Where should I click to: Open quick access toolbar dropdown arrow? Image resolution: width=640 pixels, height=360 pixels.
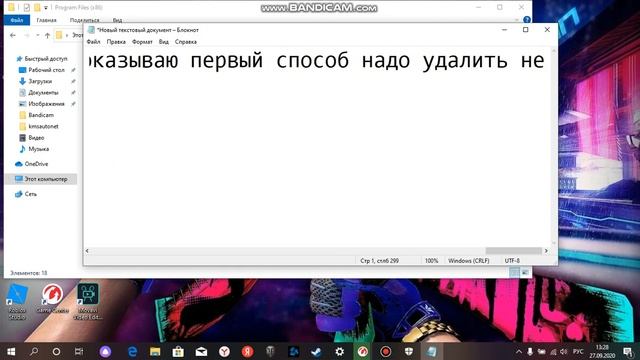tap(46, 7)
